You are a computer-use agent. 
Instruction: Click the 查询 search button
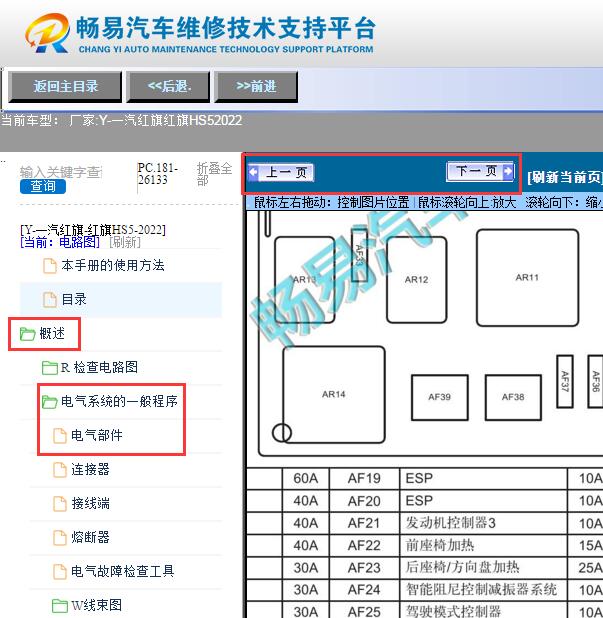click(43, 186)
